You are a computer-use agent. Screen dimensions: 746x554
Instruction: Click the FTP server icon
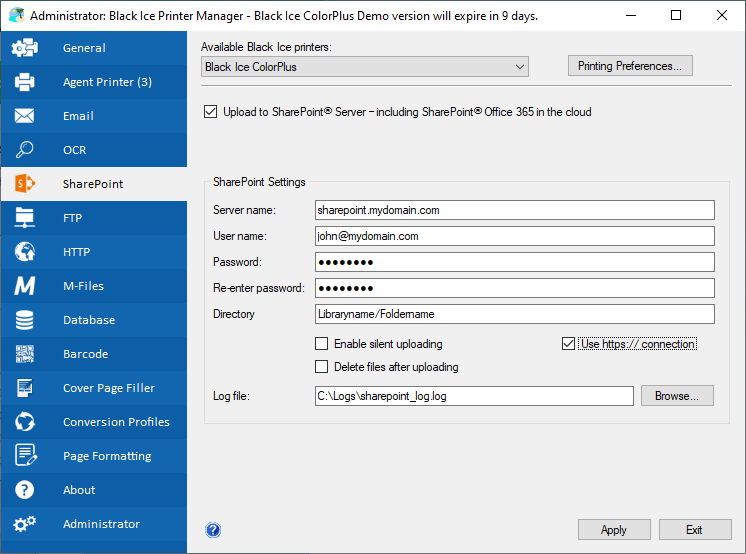24,218
